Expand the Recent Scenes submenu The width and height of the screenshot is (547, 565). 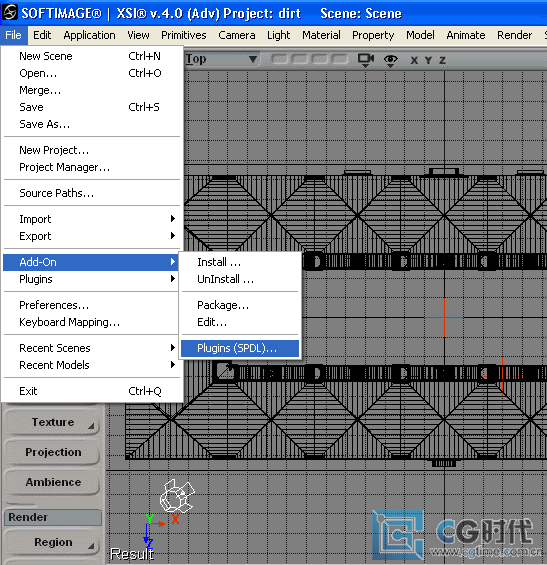(92, 348)
